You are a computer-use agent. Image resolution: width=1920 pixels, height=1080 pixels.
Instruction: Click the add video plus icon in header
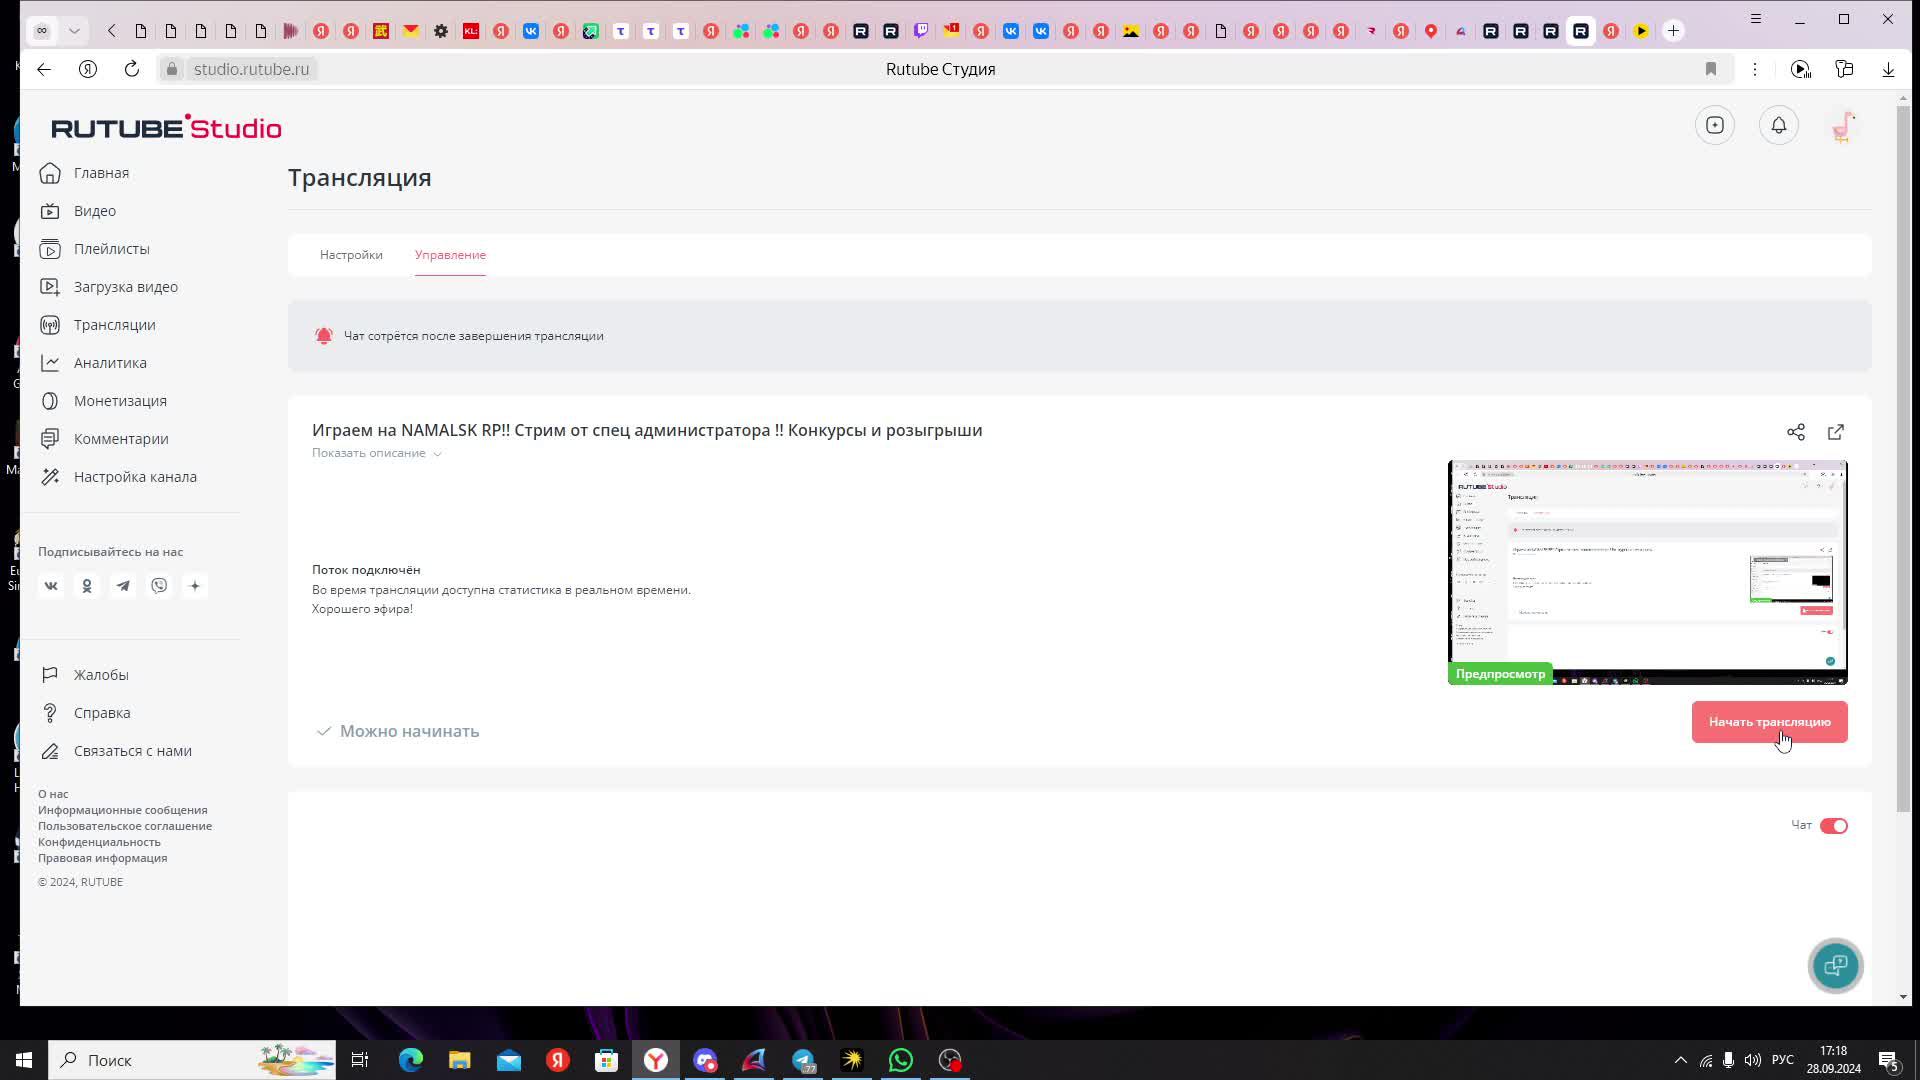1715,125
